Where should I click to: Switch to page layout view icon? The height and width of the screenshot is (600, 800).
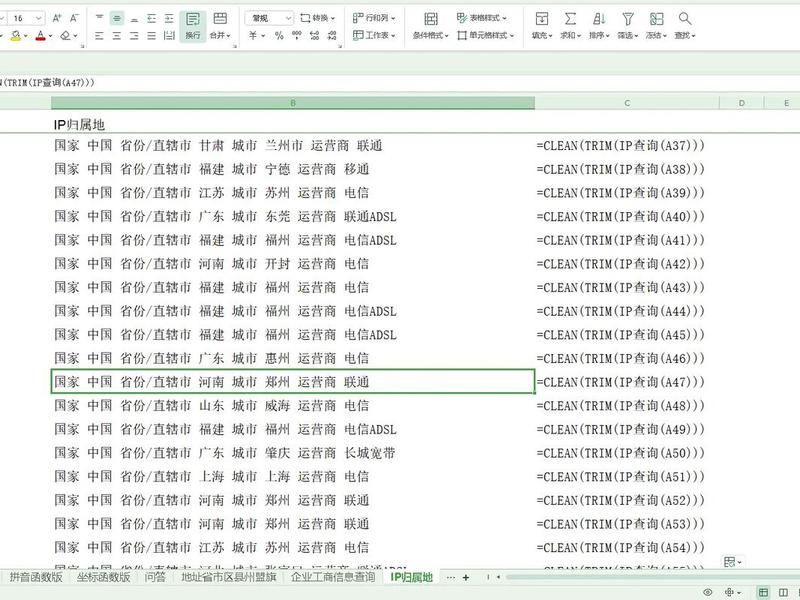pos(783,592)
